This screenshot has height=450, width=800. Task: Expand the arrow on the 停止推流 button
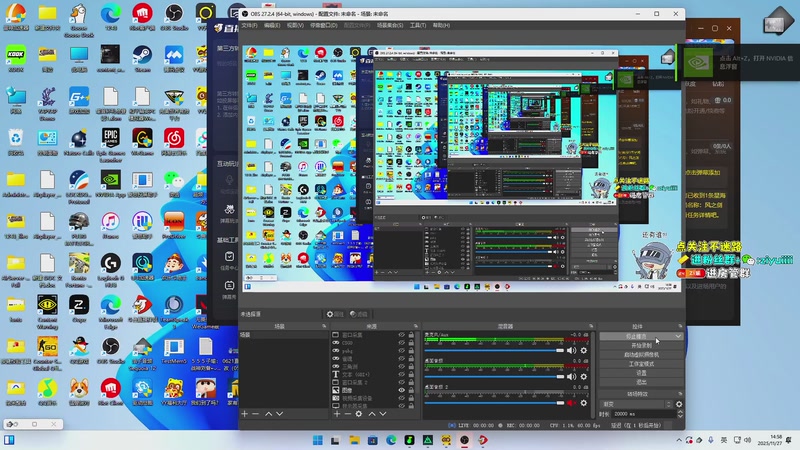pos(678,336)
